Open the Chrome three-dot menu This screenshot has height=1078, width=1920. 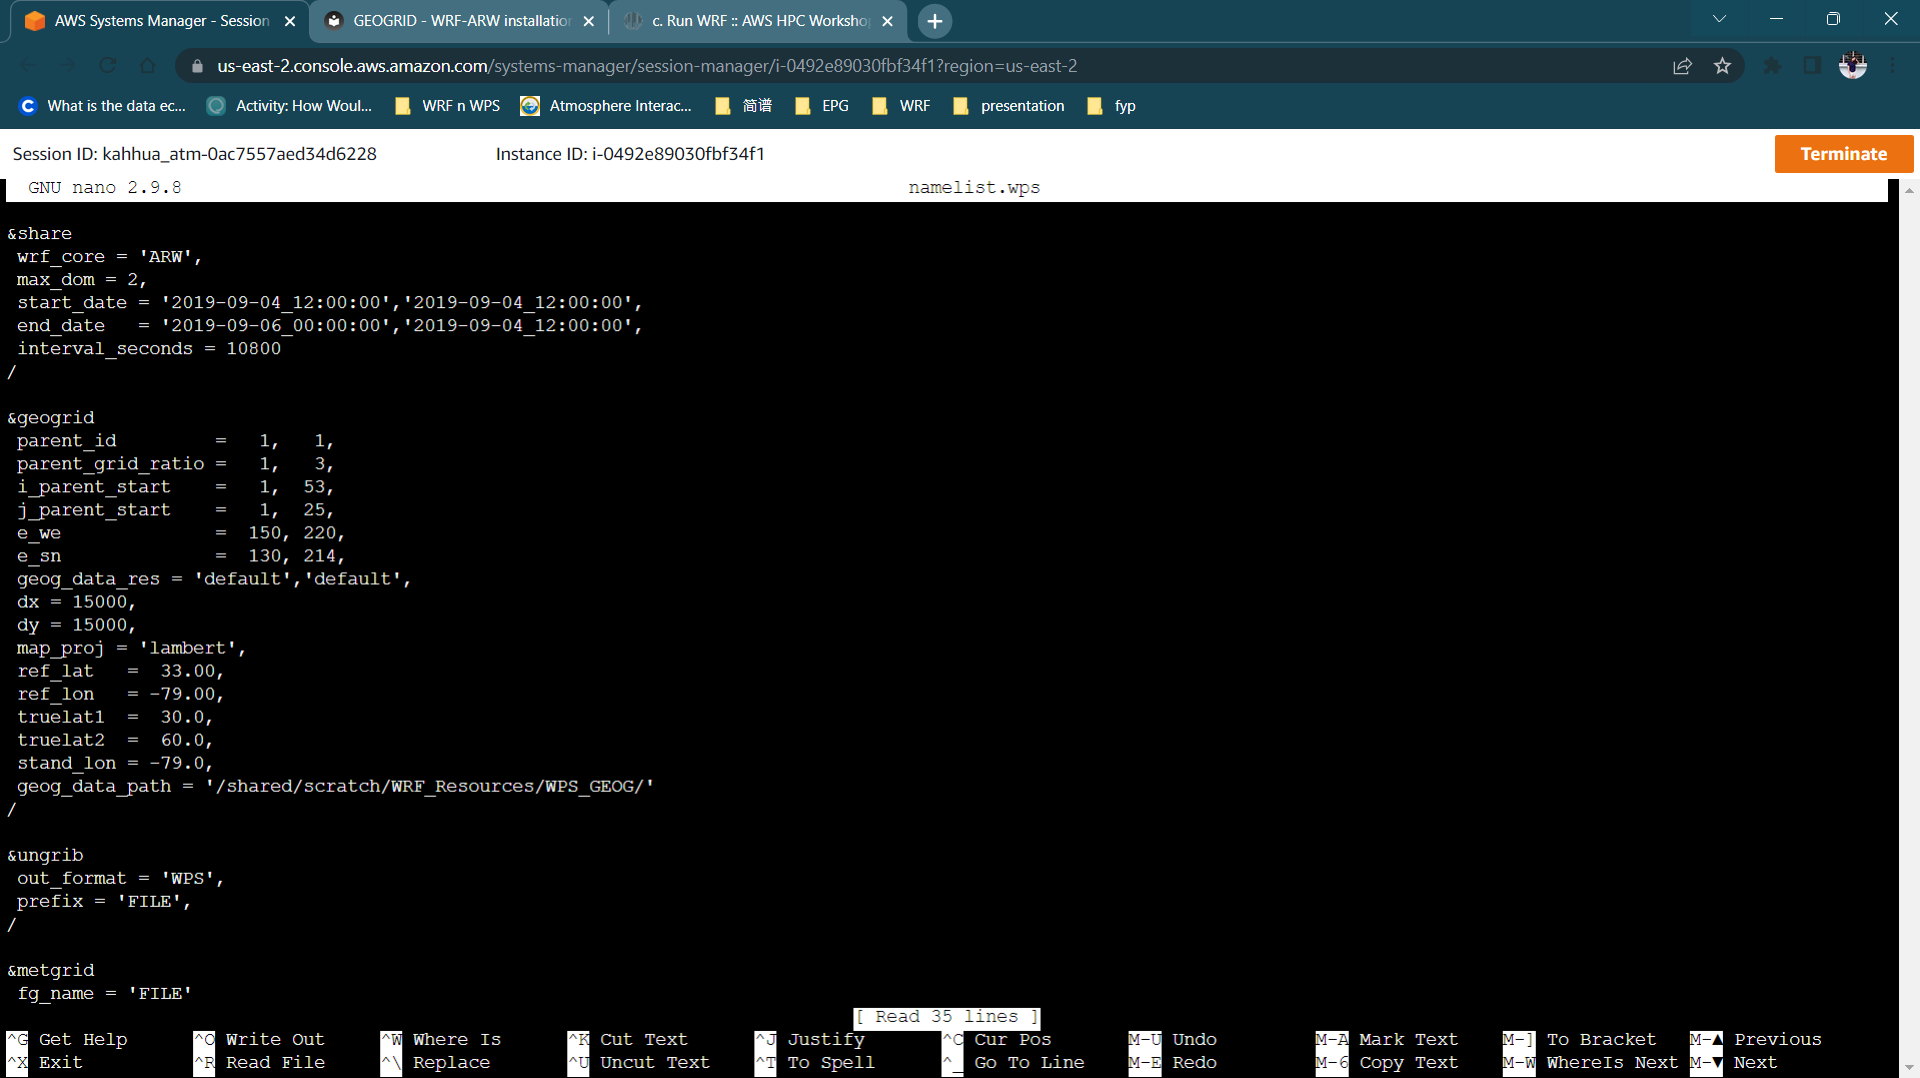1892,66
